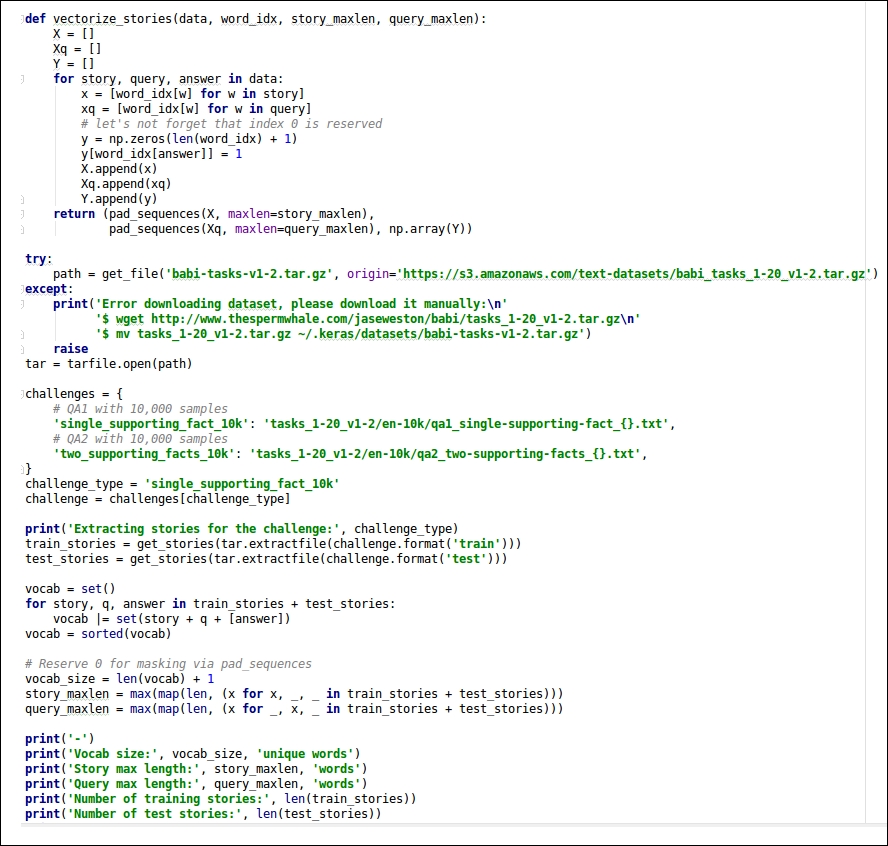
Task: Click the string 'babi-tasks-v1-2.tar.gz' in get_file
Action: pos(249,274)
